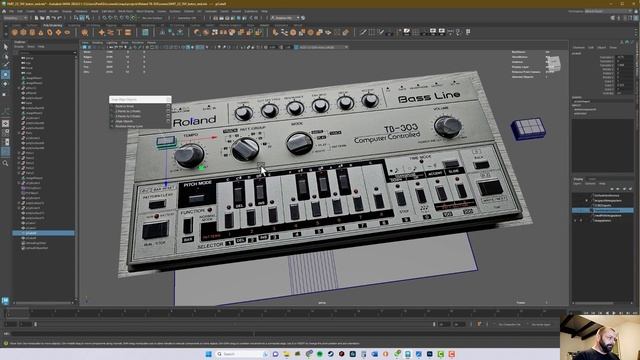The height and width of the screenshot is (360, 640).
Task: Choose 2 Points to 2 Points entry
Action: pyautogui.click(x=128, y=111)
